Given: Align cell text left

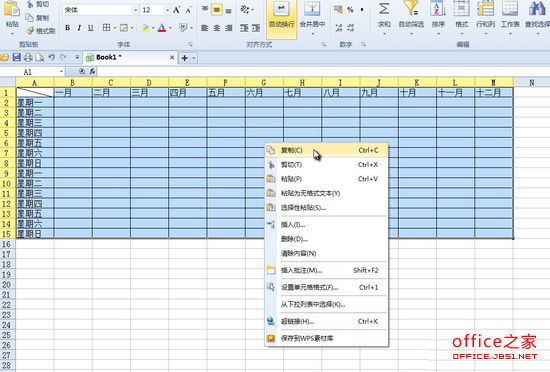Looking at the screenshot, I should [205, 28].
